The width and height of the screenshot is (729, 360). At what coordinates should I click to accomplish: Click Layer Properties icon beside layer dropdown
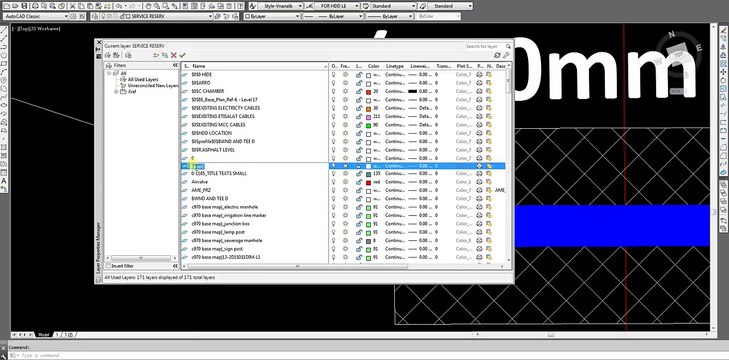click(x=95, y=16)
